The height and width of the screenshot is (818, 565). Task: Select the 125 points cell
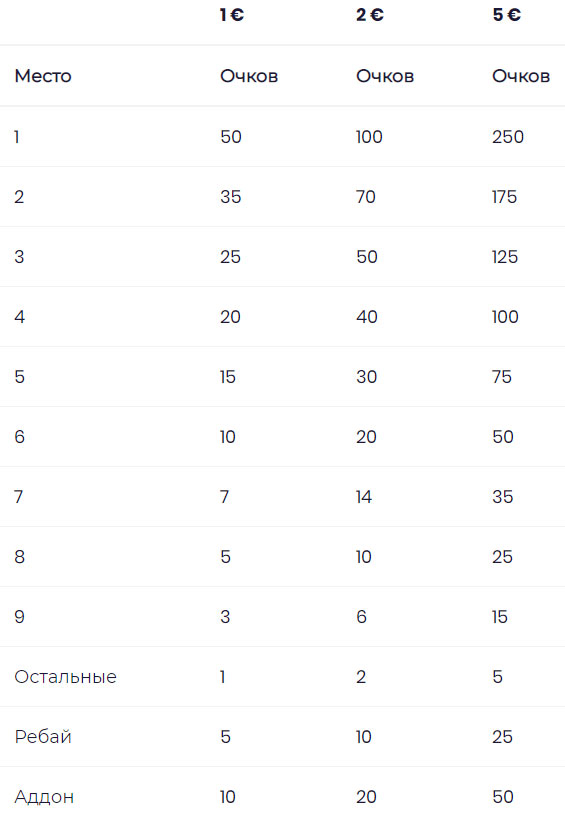point(504,257)
